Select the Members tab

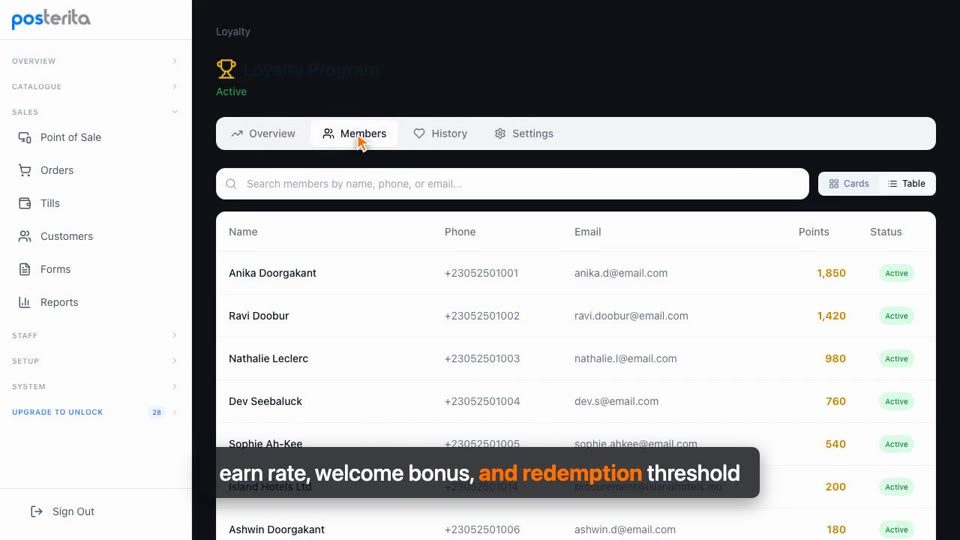(x=354, y=133)
